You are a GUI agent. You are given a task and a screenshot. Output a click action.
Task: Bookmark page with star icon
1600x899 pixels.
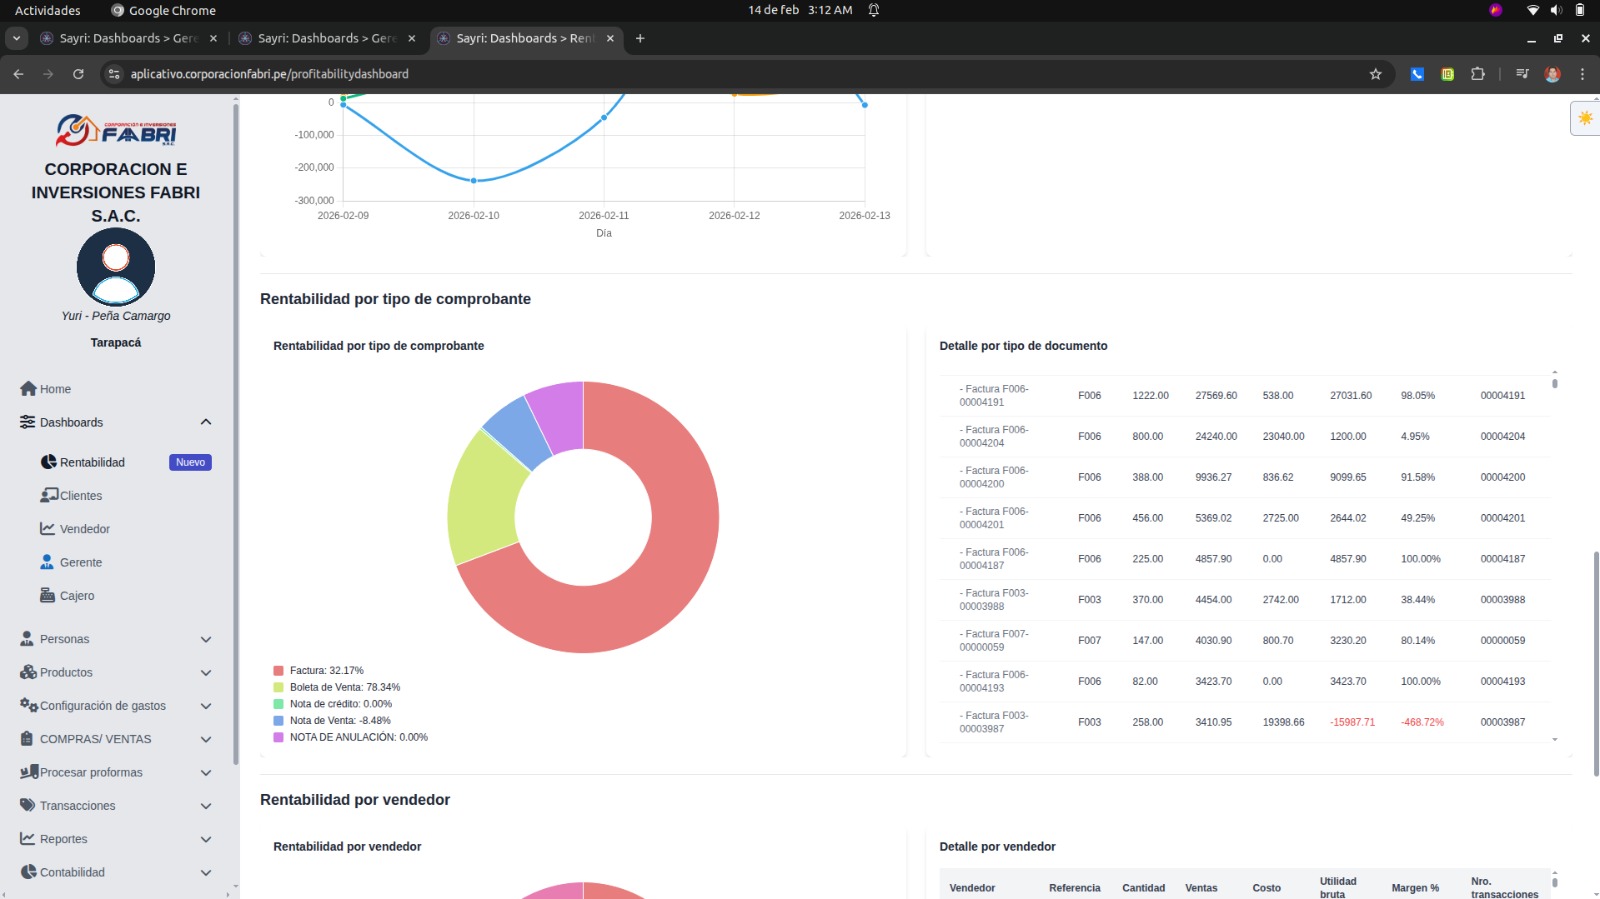pos(1375,74)
